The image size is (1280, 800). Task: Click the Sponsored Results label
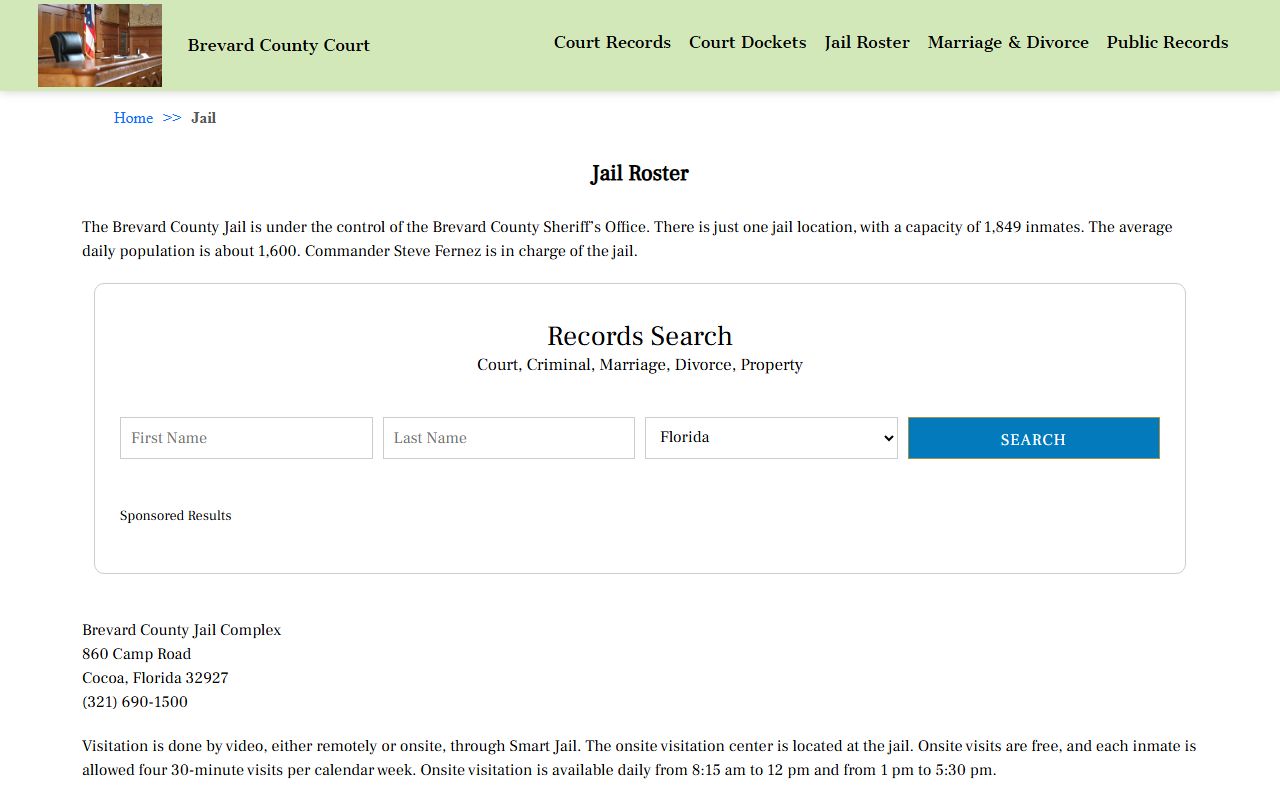pyautogui.click(x=175, y=516)
